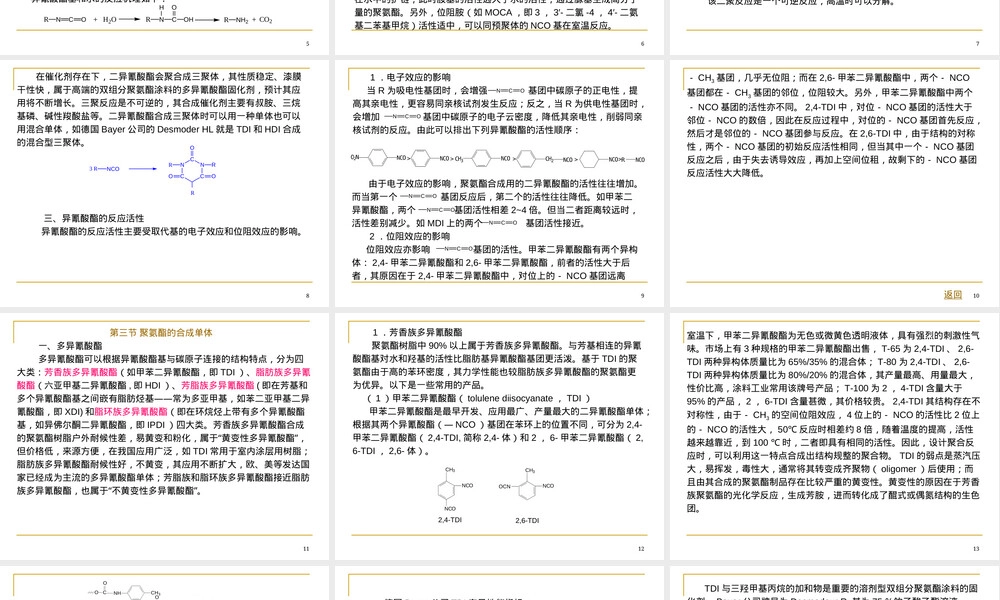This screenshot has width=1000, height=600.
Task: Select slide 12 with TDI structures
Action: tap(499, 436)
